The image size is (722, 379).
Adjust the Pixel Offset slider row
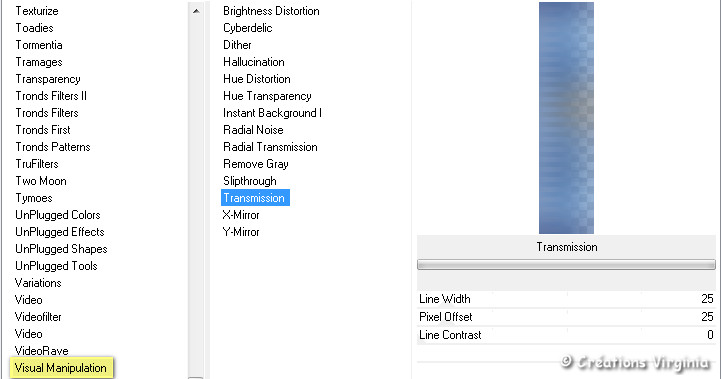566,317
